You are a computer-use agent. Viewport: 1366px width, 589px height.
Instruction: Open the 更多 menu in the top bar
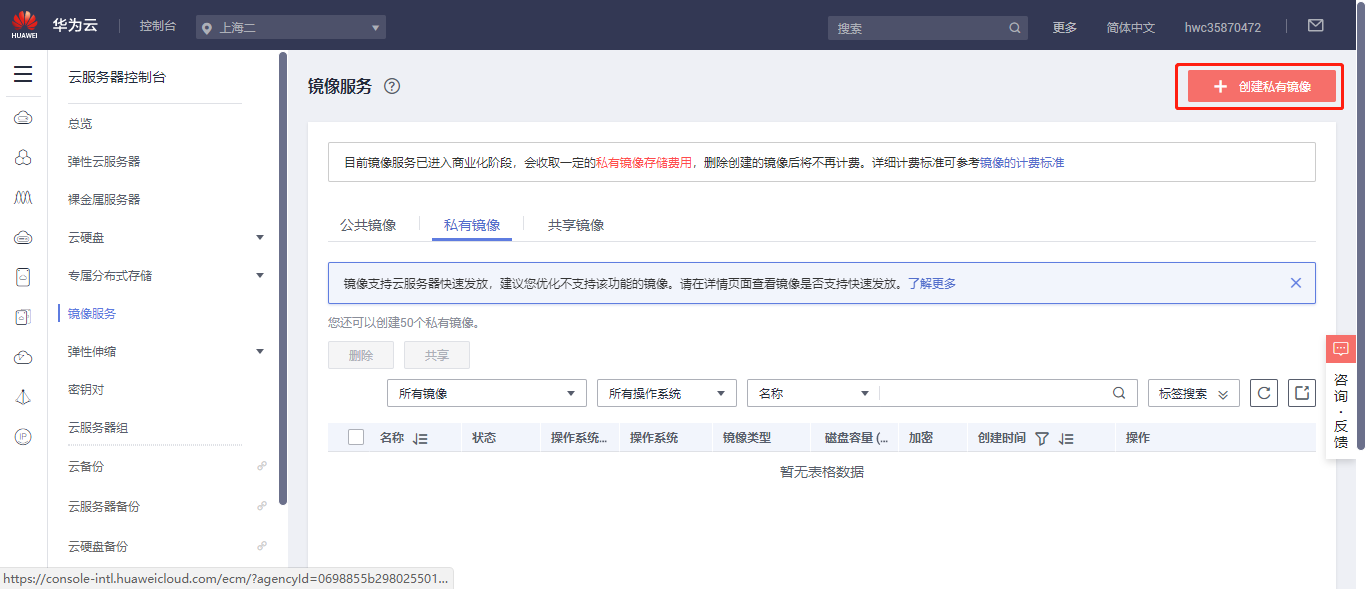pos(1065,27)
